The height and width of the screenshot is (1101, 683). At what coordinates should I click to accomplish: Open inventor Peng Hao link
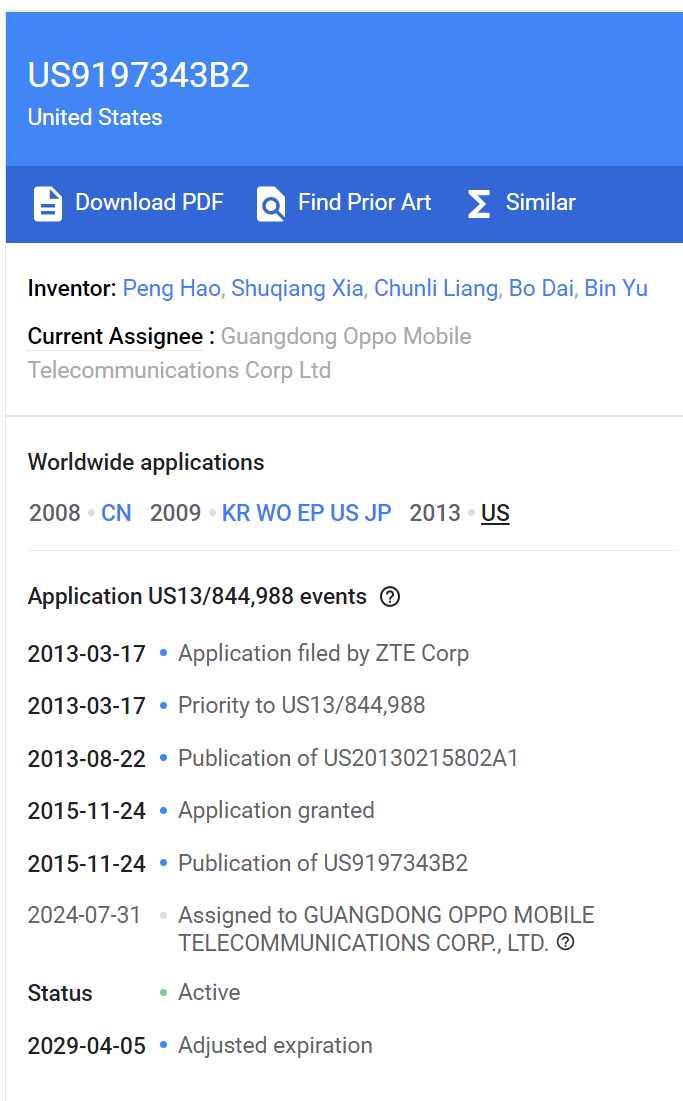coord(173,288)
